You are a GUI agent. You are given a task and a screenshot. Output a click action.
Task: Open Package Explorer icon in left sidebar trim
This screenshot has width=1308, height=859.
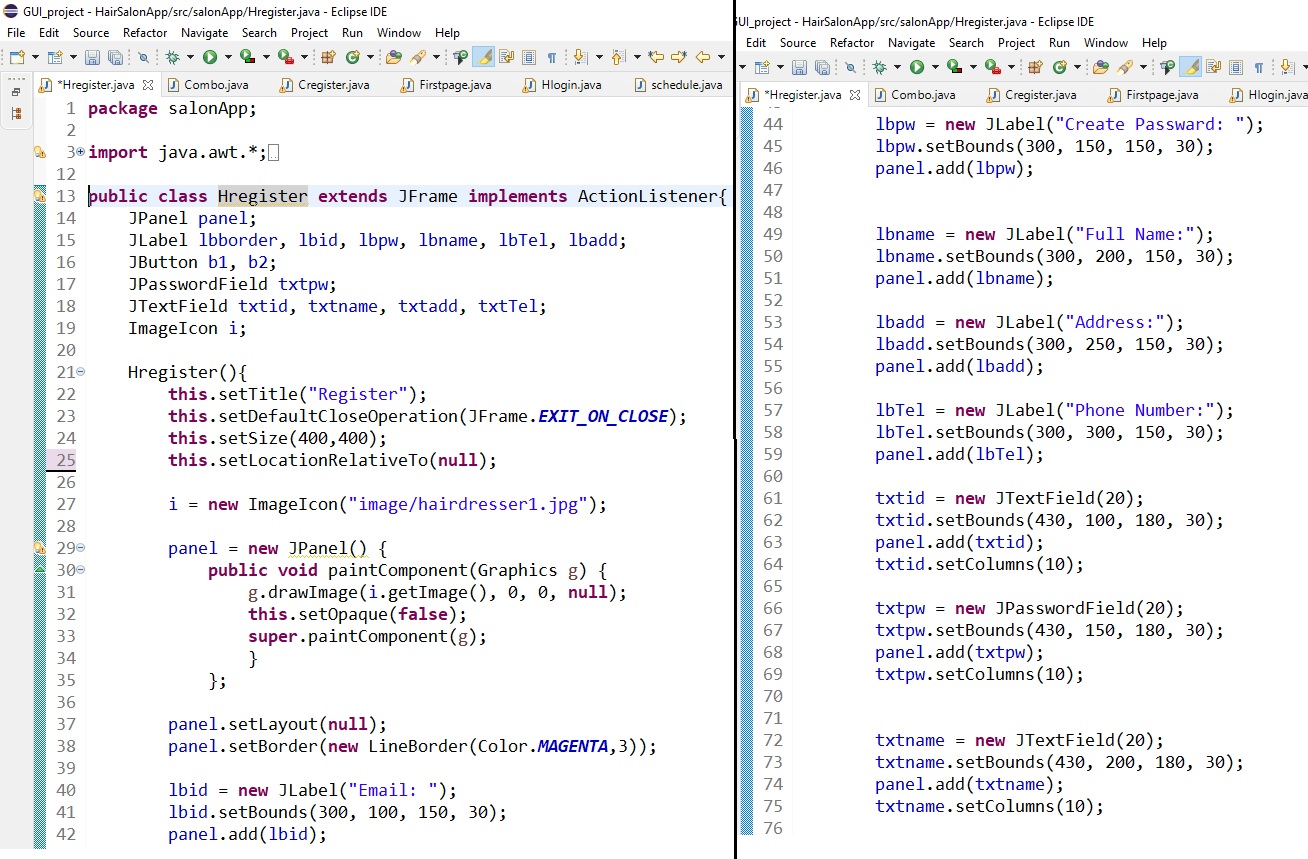point(16,113)
